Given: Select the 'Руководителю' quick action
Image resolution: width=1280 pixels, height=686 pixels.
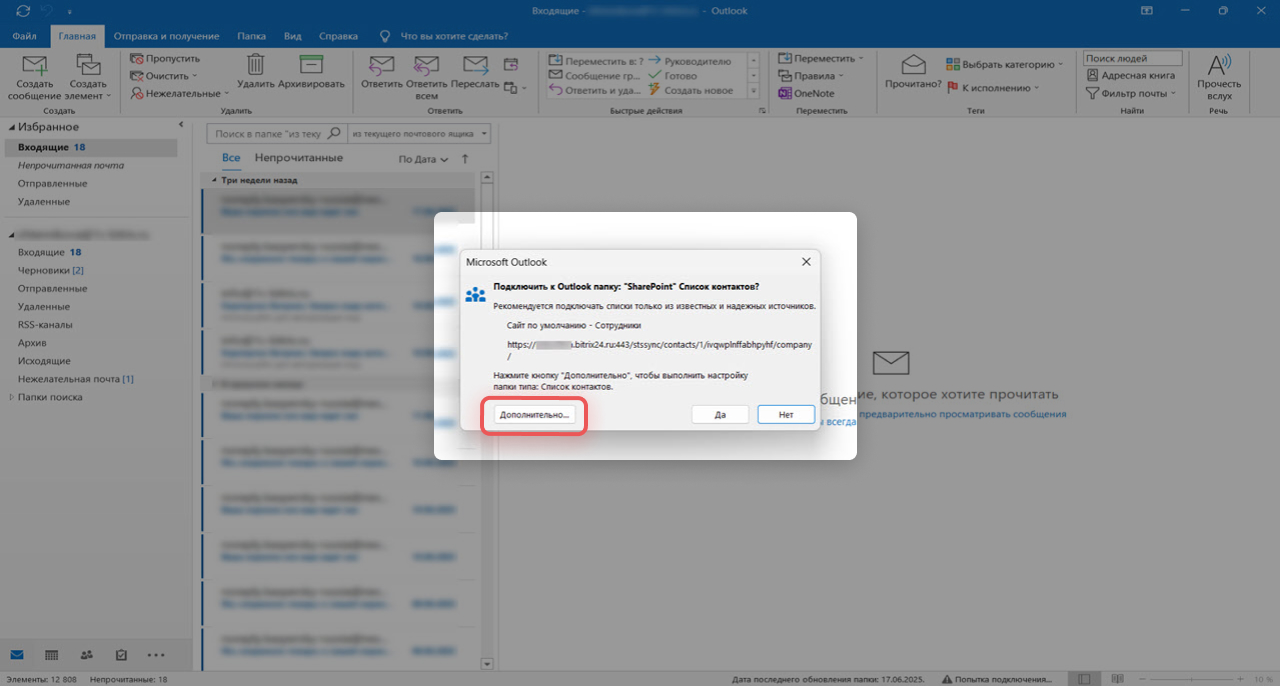Looking at the screenshot, I should point(690,61).
